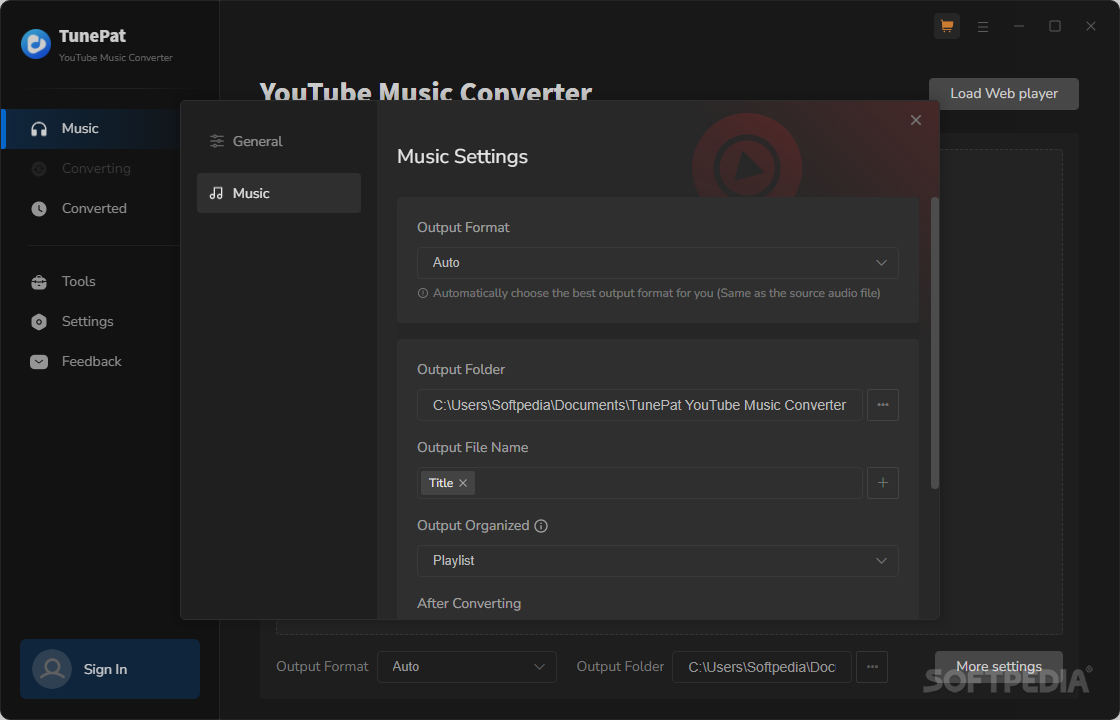Open the Feedback section
The image size is (1120, 720).
(91, 361)
